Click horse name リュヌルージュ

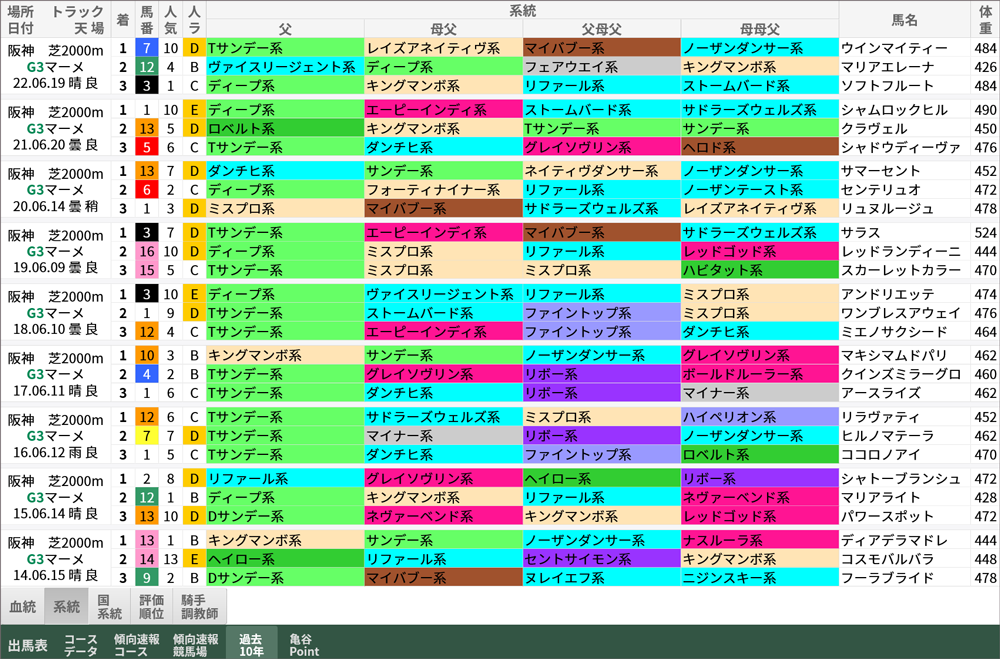click(887, 209)
